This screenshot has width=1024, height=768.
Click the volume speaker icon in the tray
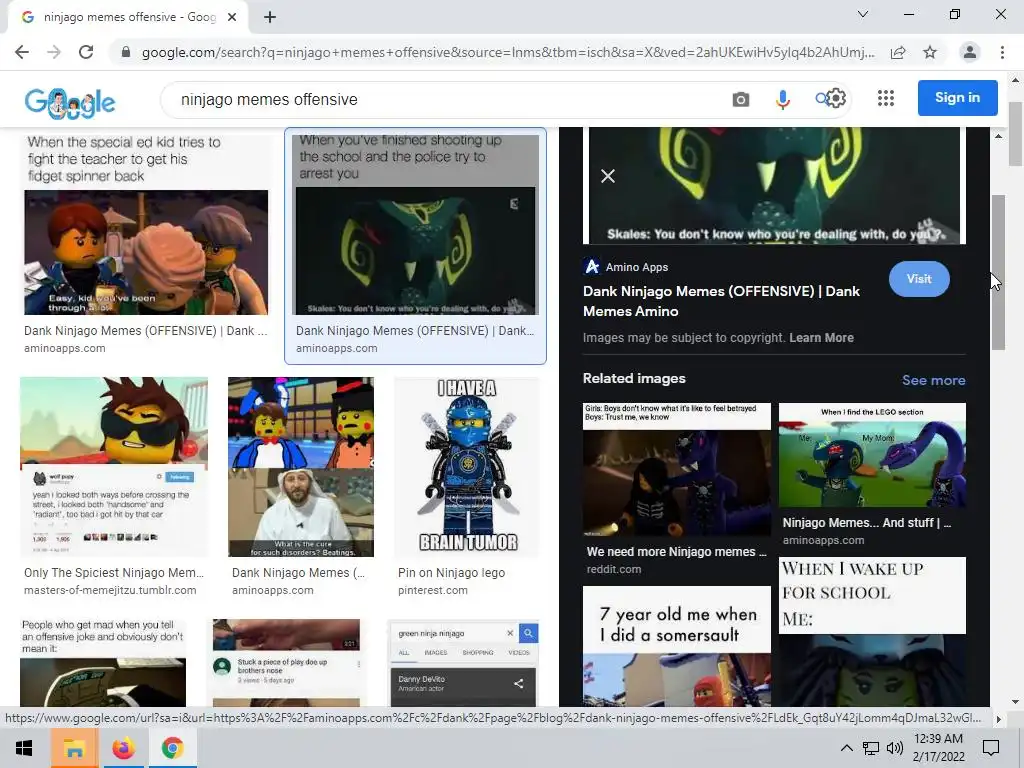(x=895, y=748)
